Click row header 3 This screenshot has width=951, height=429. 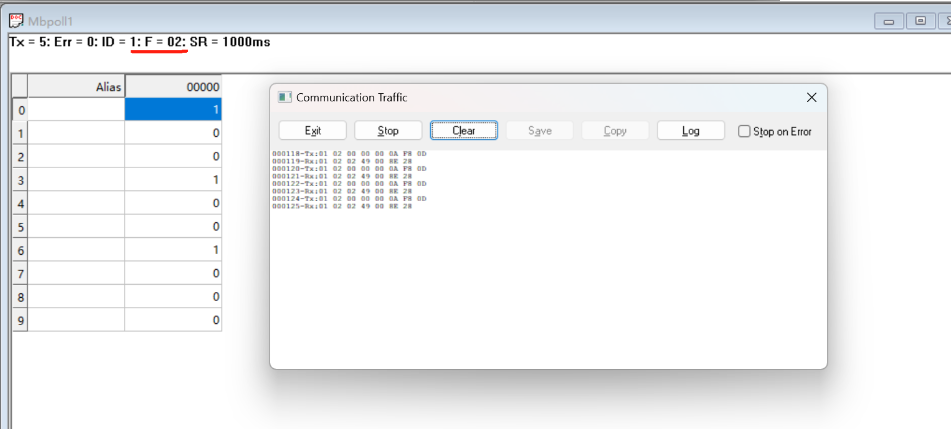(x=21, y=180)
